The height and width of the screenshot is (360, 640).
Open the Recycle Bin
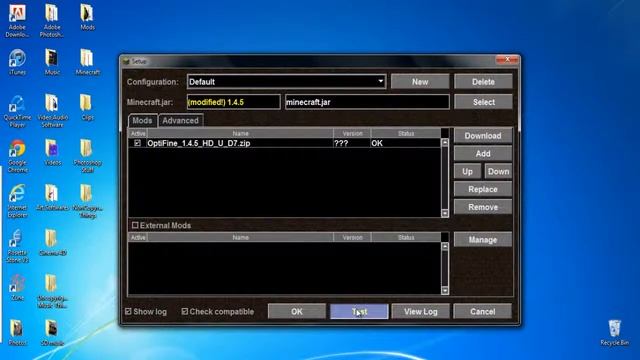coord(614,333)
